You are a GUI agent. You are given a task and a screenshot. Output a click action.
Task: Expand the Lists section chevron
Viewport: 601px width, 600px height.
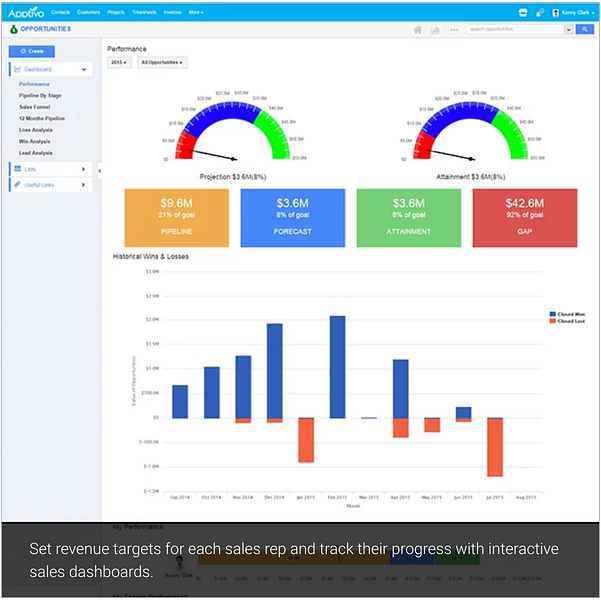point(83,169)
